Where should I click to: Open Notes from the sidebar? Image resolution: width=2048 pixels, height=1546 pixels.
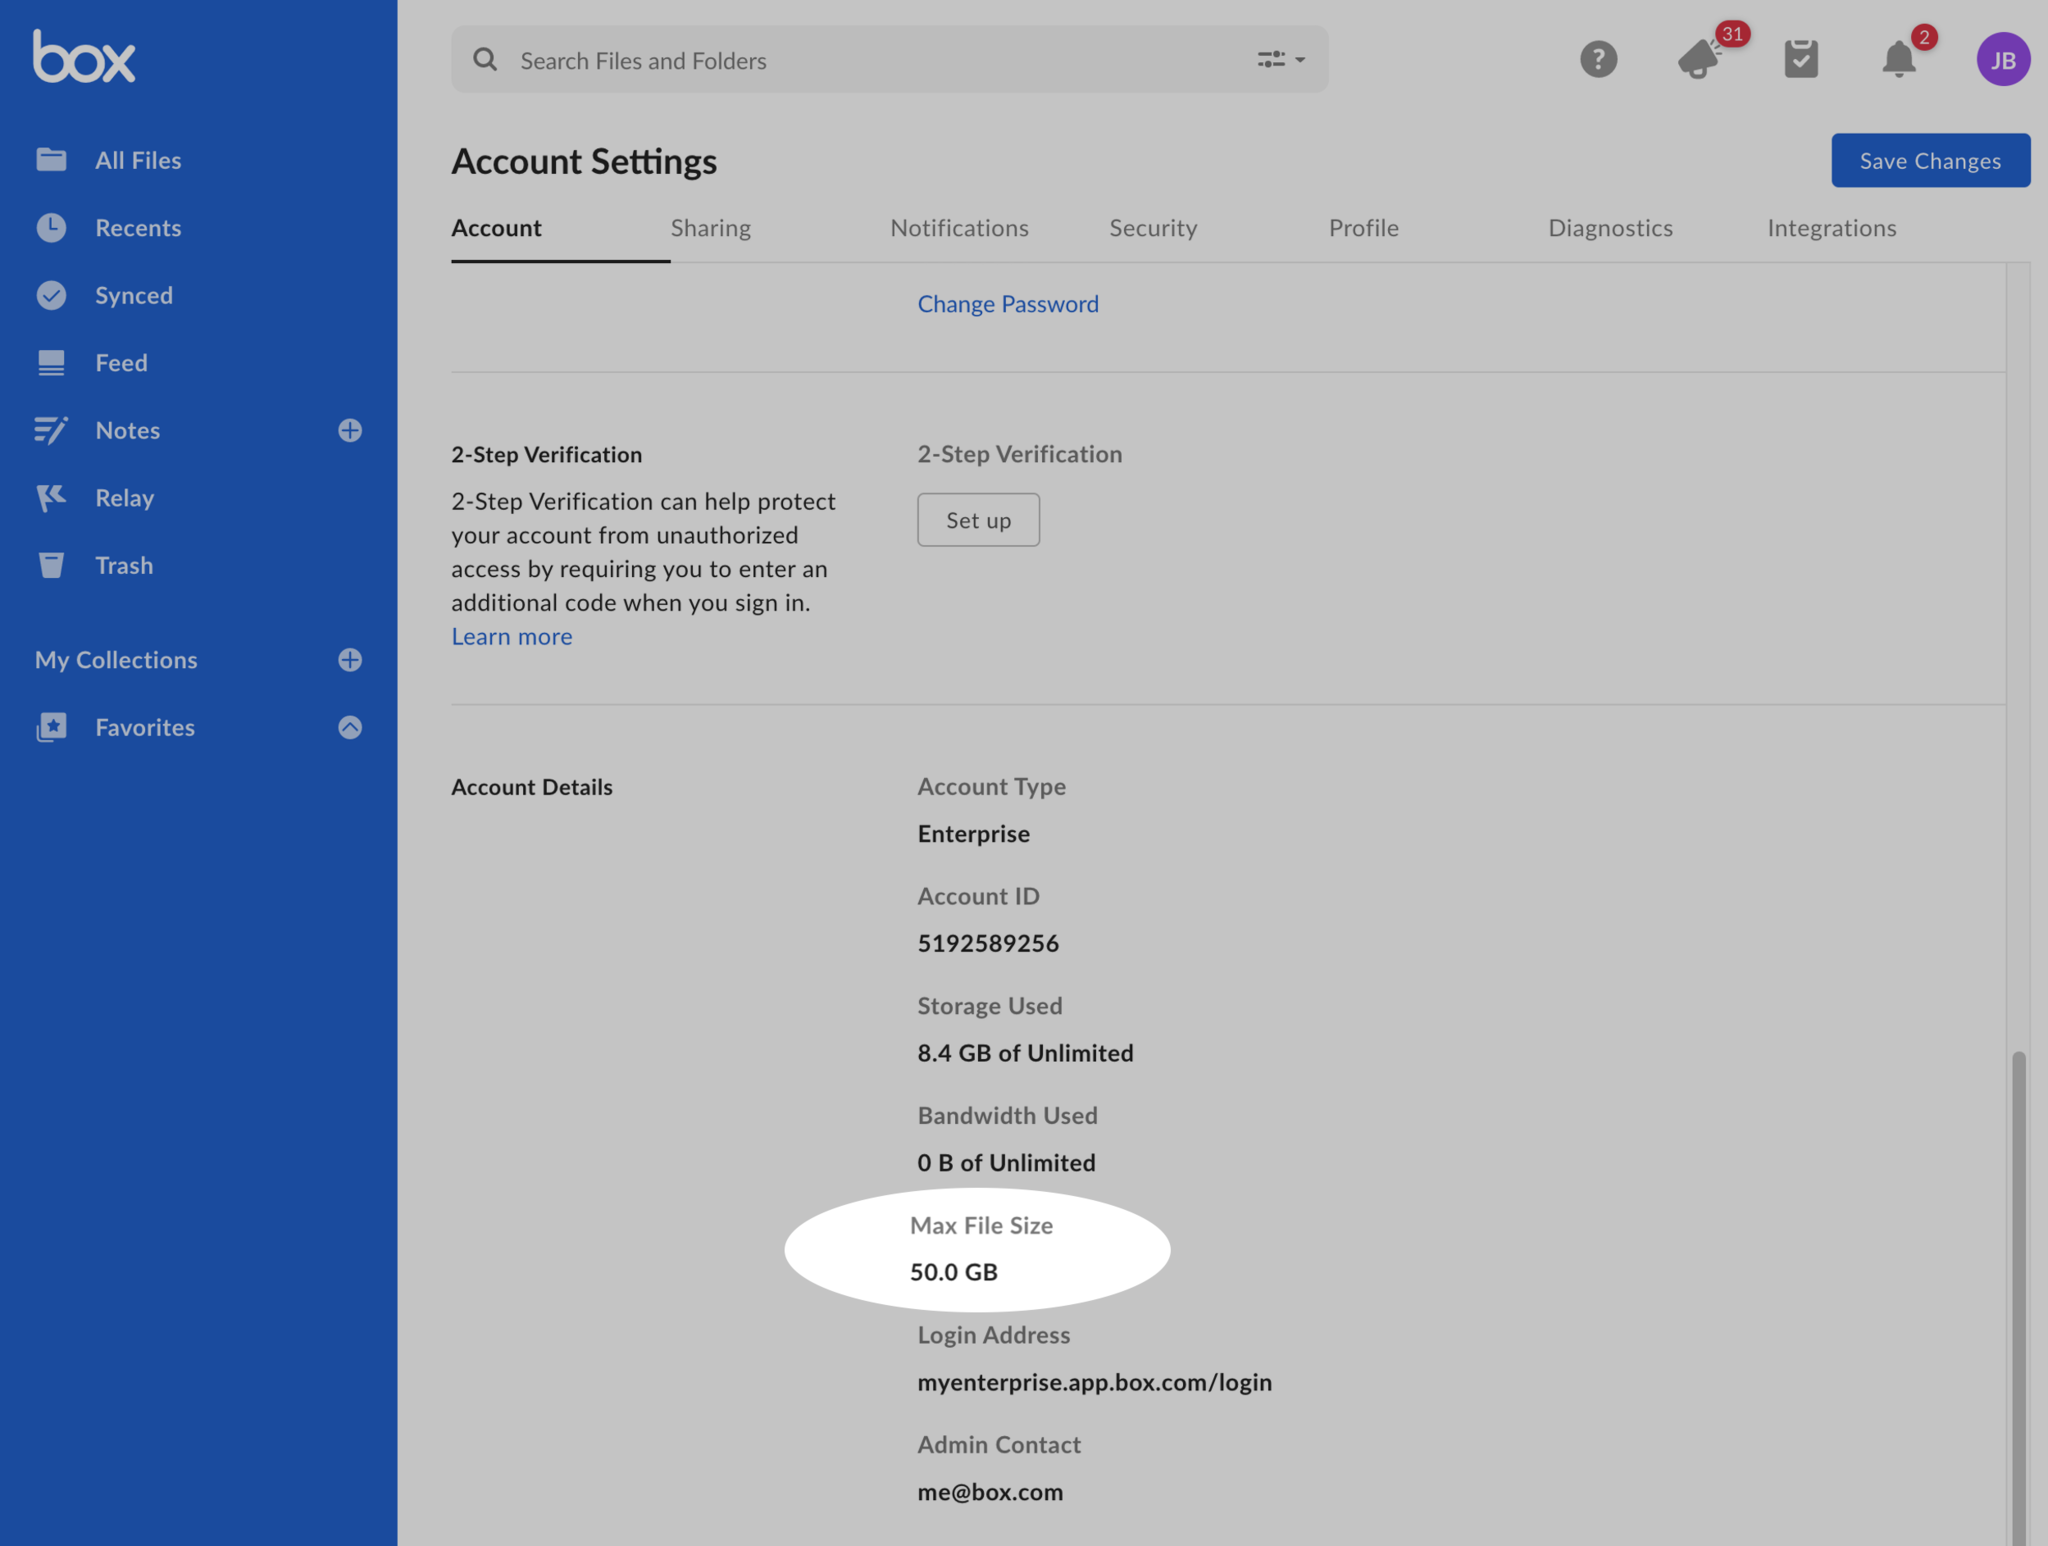[127, 430]
